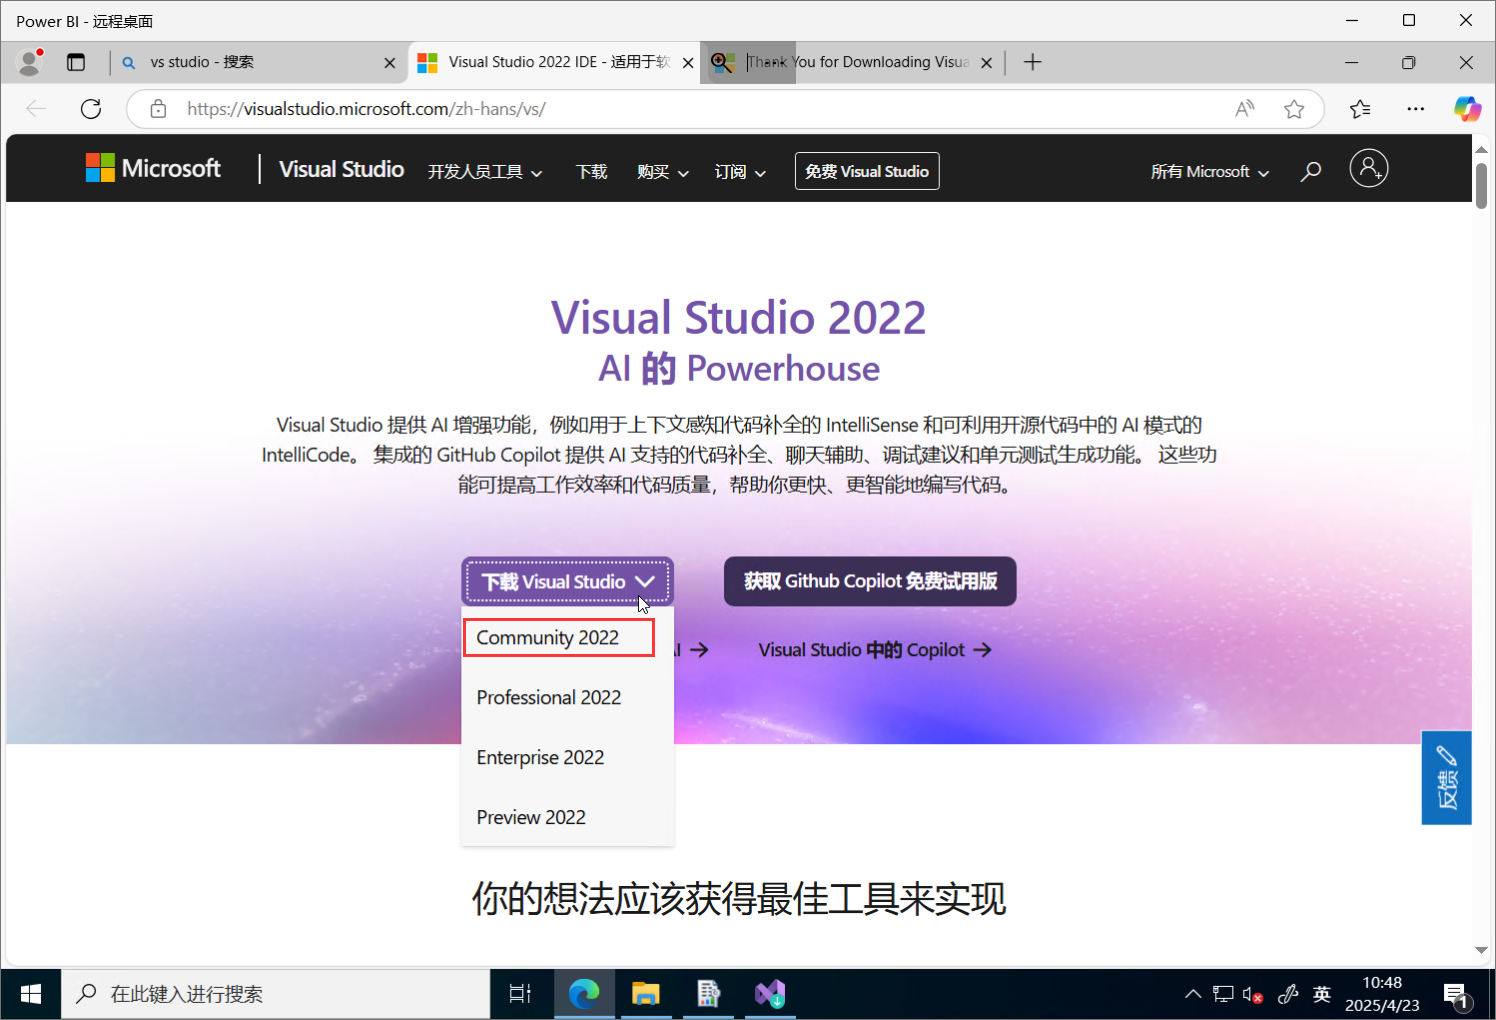
Task: Click the 下载 navigation link
Action: point(591,172)
